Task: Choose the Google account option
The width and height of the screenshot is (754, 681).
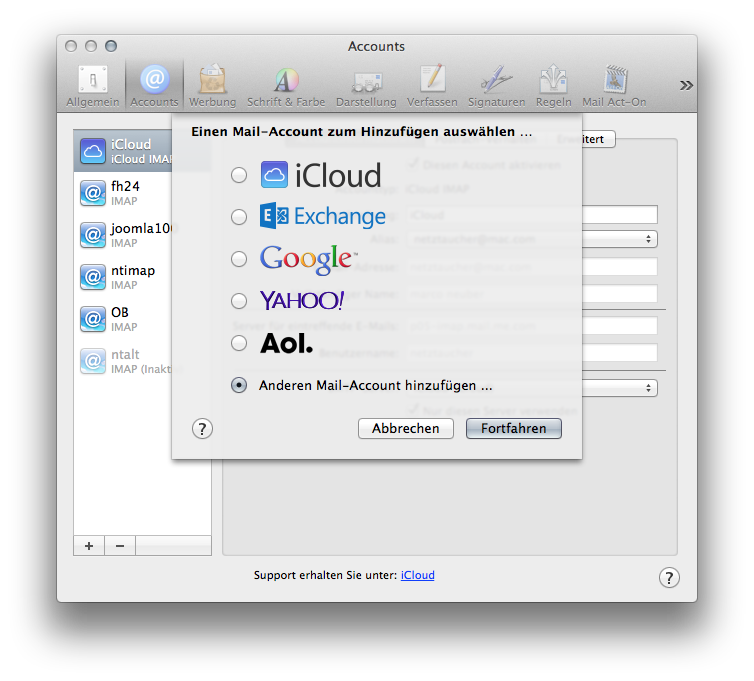Action: (x=239, y=259)
